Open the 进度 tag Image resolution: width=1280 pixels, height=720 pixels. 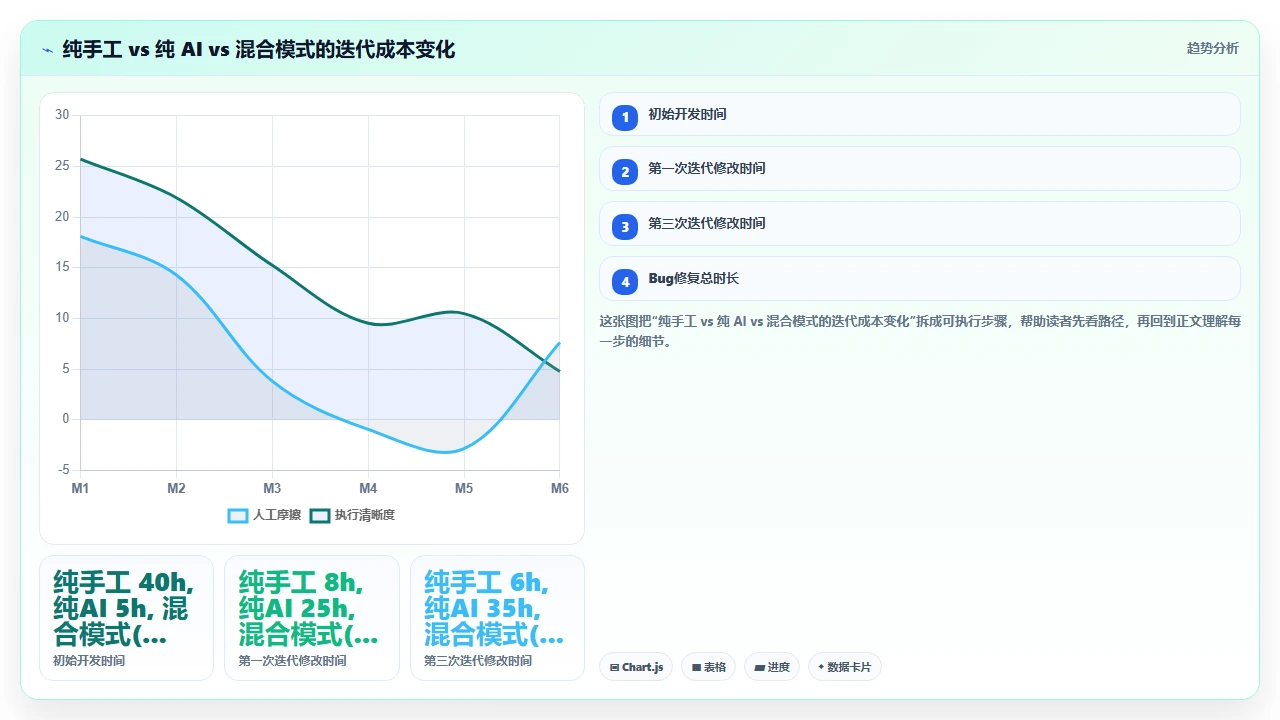point(771,667)
